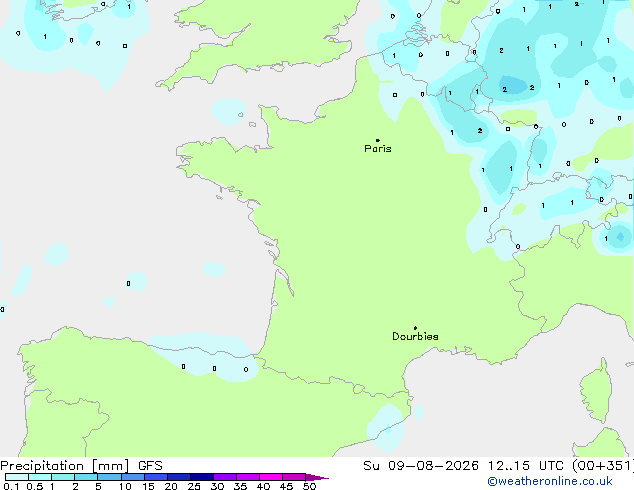Image resolution: width=634 pixels, height=490 pixels.
Task: Pick the 2–5 mm legend color swatch
Action: pos(86,477)
